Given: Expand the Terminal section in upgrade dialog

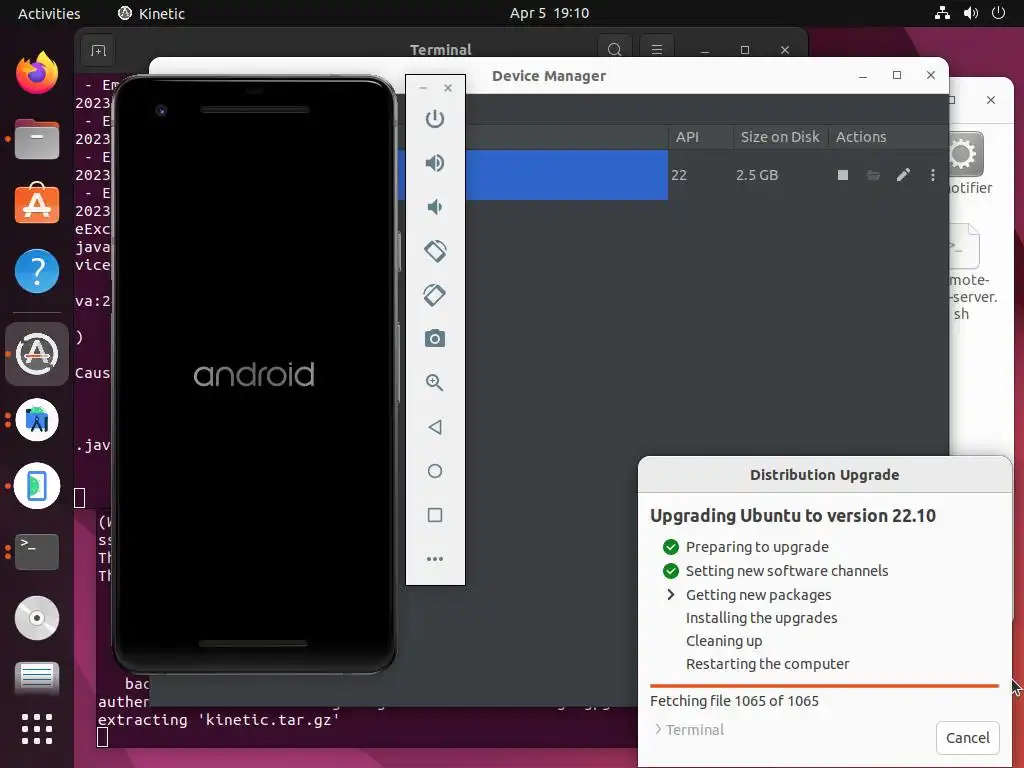Looking at the screenshot, I should (x=690, y=729).
